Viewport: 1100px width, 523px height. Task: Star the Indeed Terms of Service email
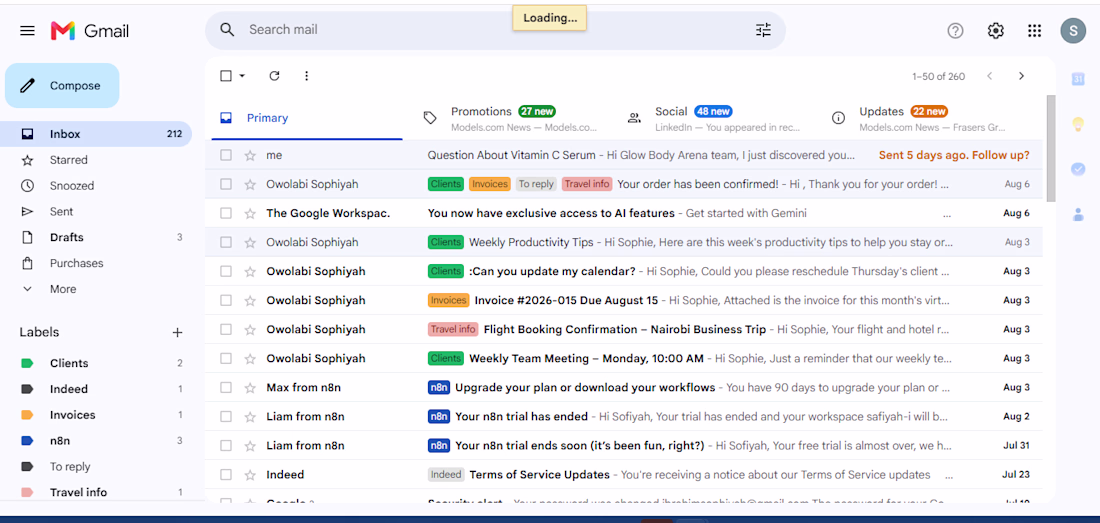pyautogui.click(x=250, y=475)
